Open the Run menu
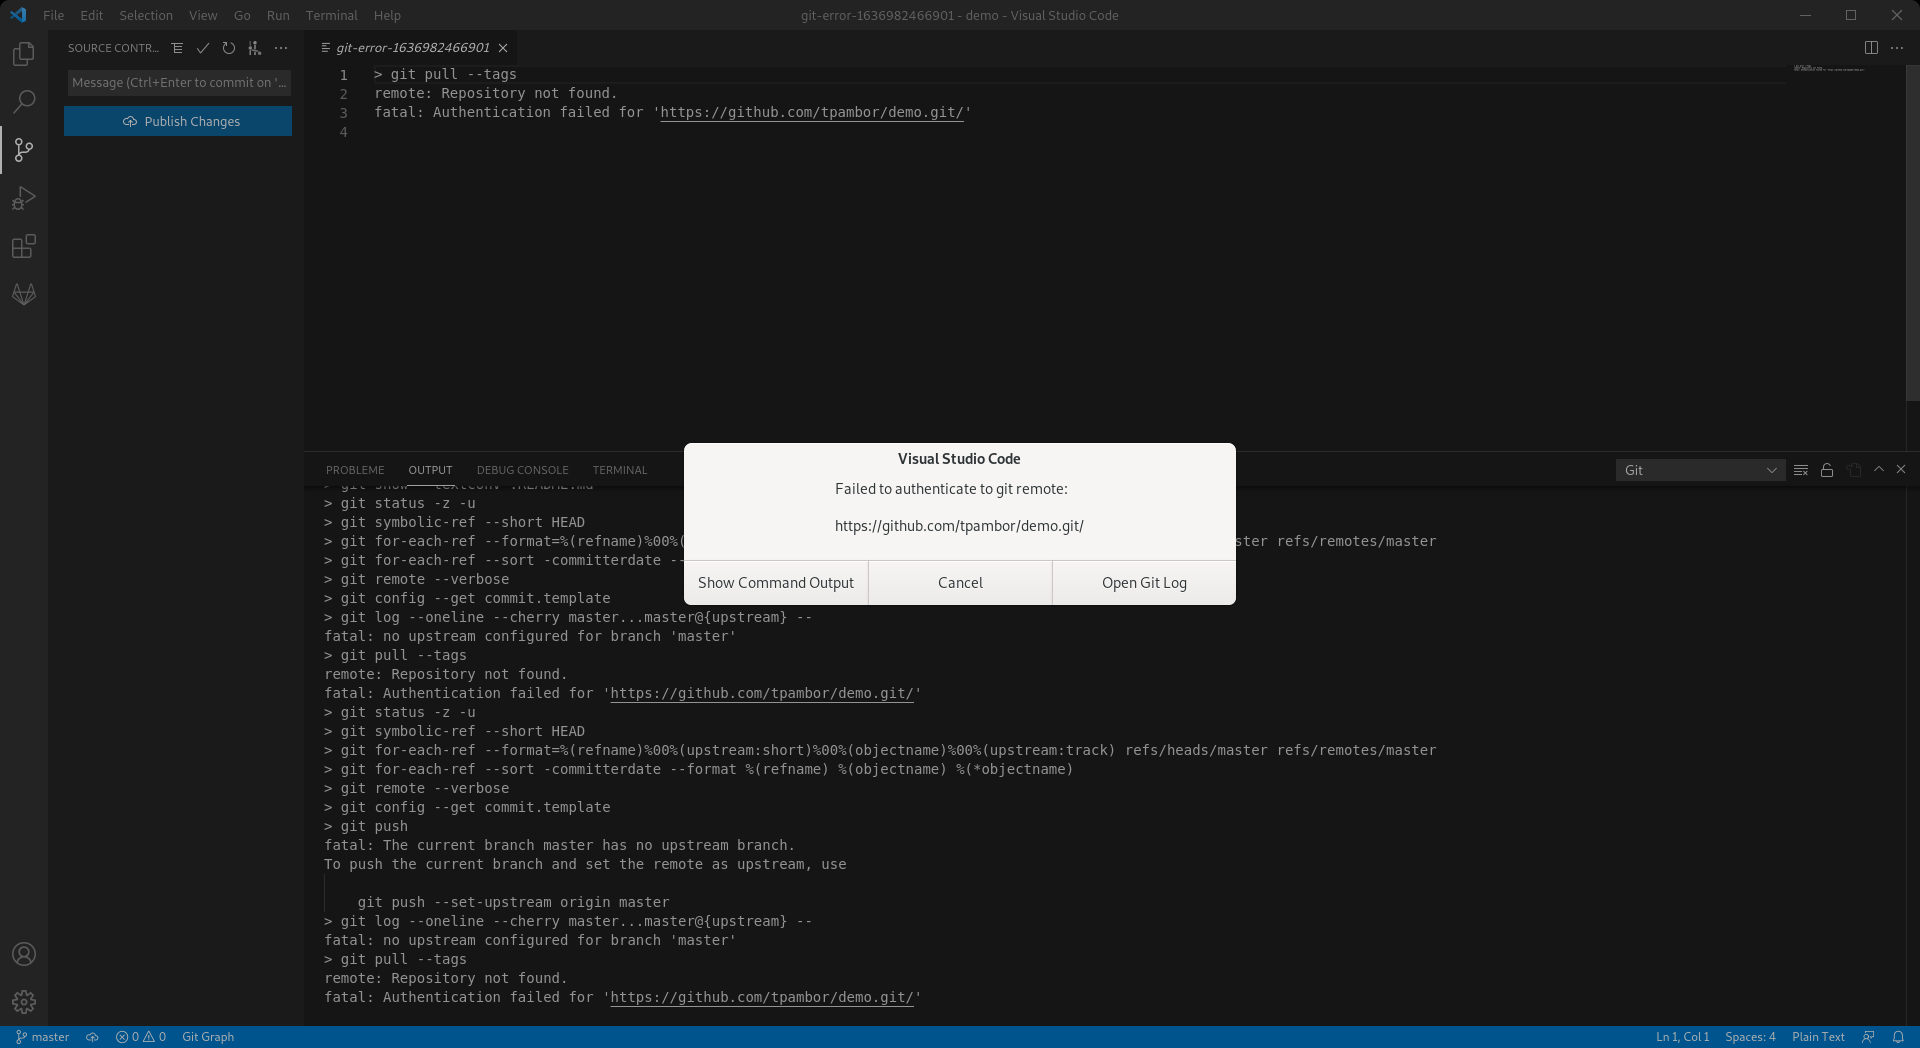The width and height of the screenshot is (1920, 1048). pos(278,15)
